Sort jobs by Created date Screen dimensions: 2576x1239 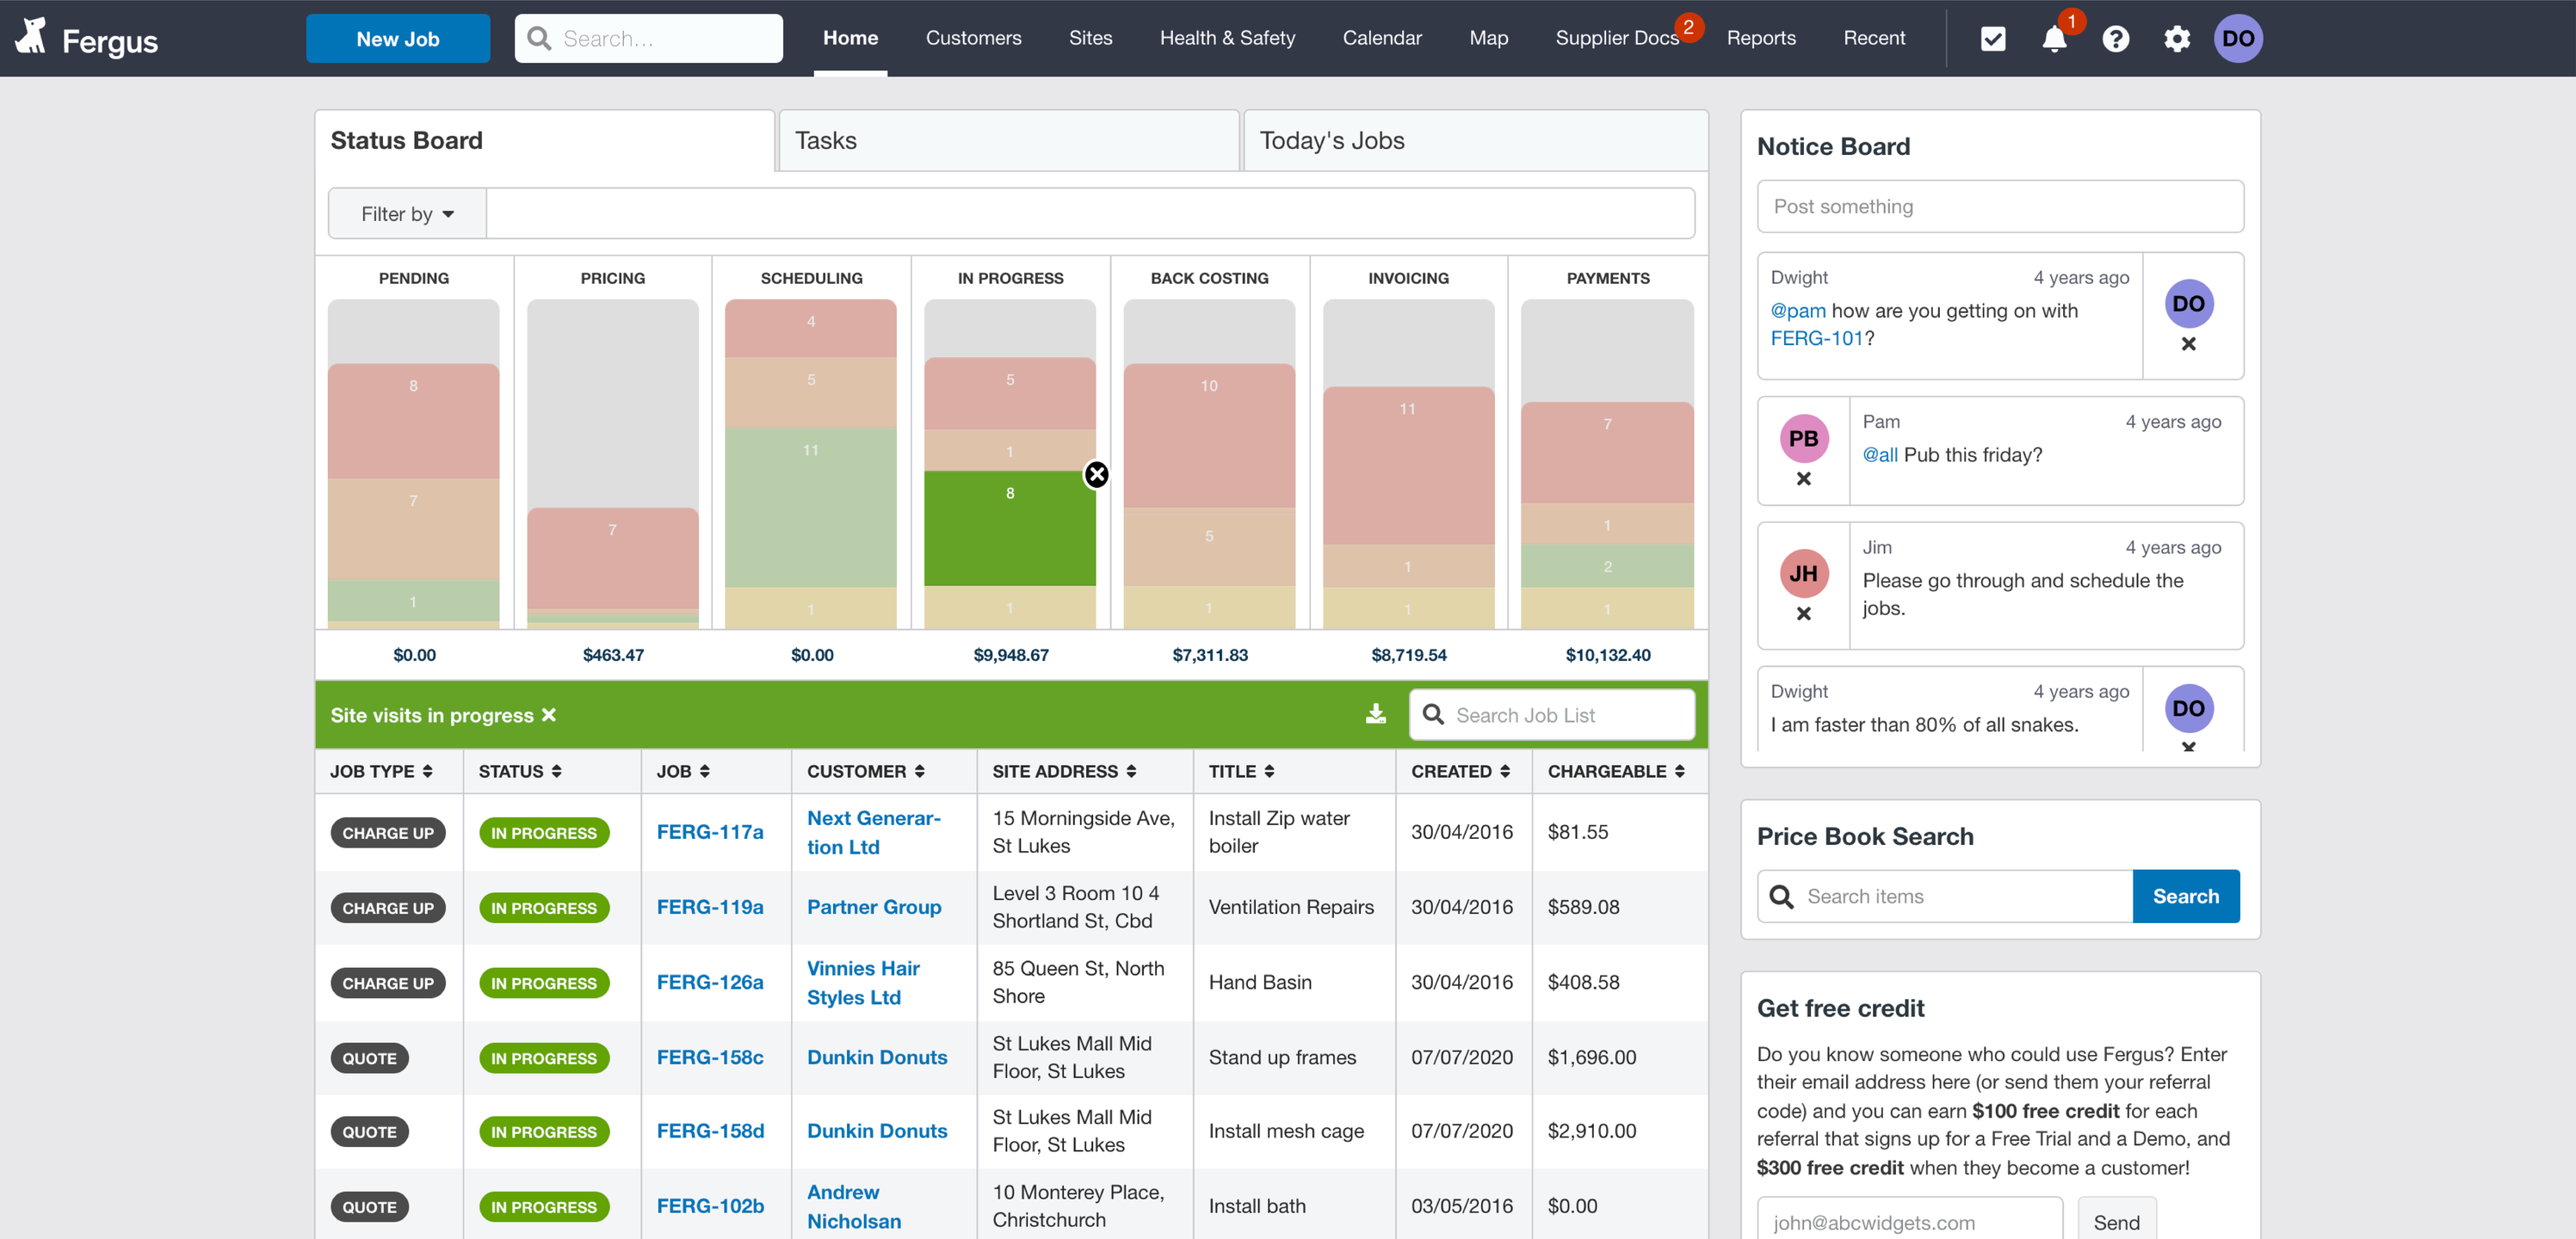(1460, 771)
